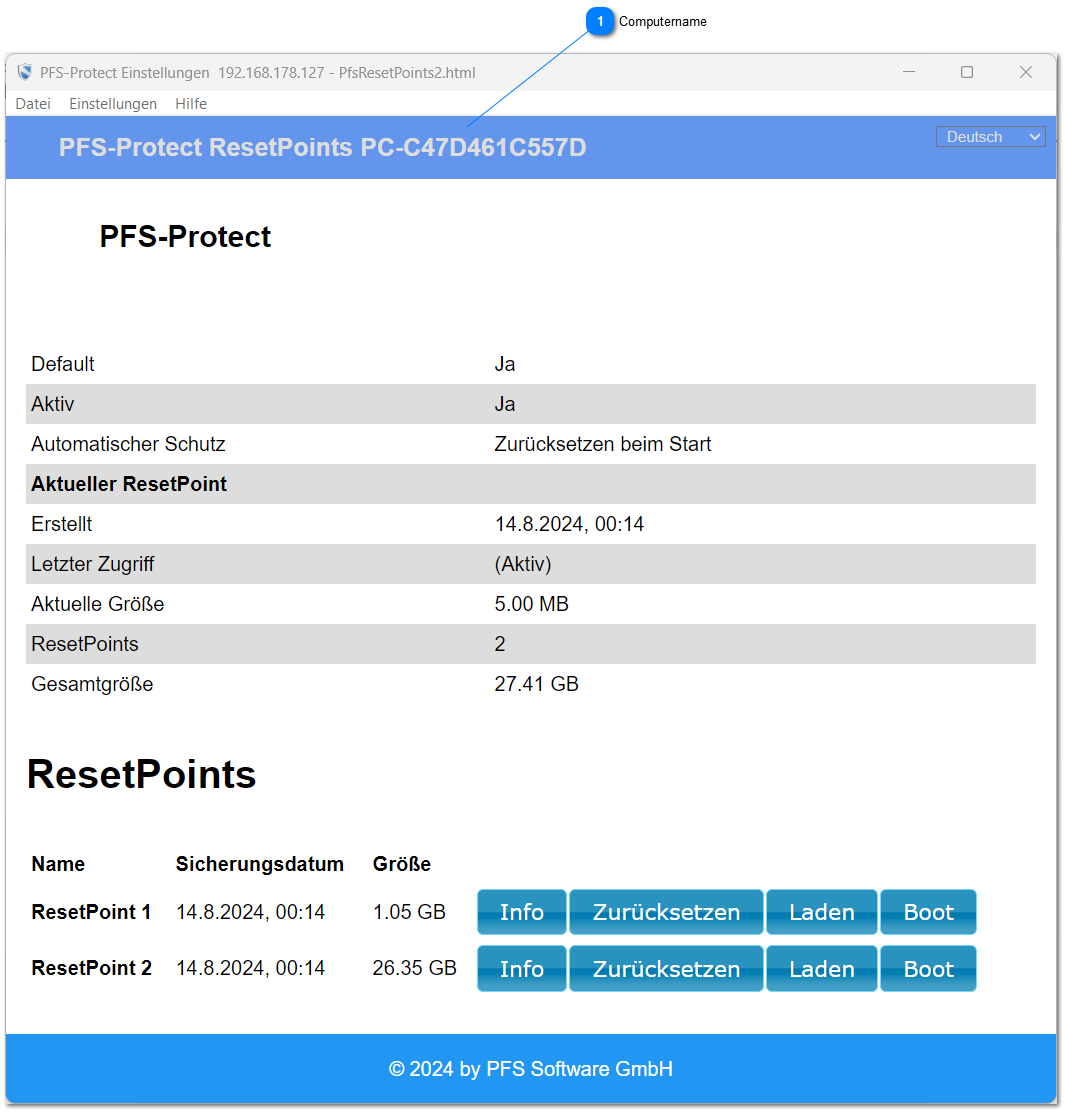The image size is (1066, 1113).
Task: Minimize the PFS-Protect Einstellungen window
Action: (909, 72)
